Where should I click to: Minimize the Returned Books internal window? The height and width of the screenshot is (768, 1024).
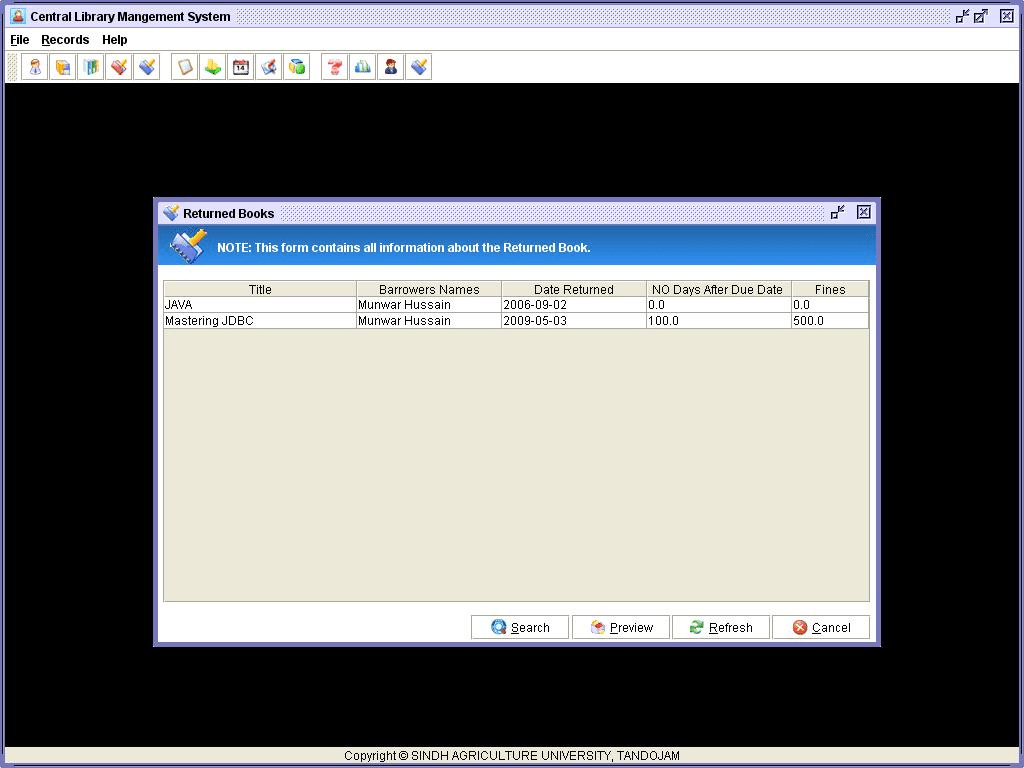pos(838,212)
